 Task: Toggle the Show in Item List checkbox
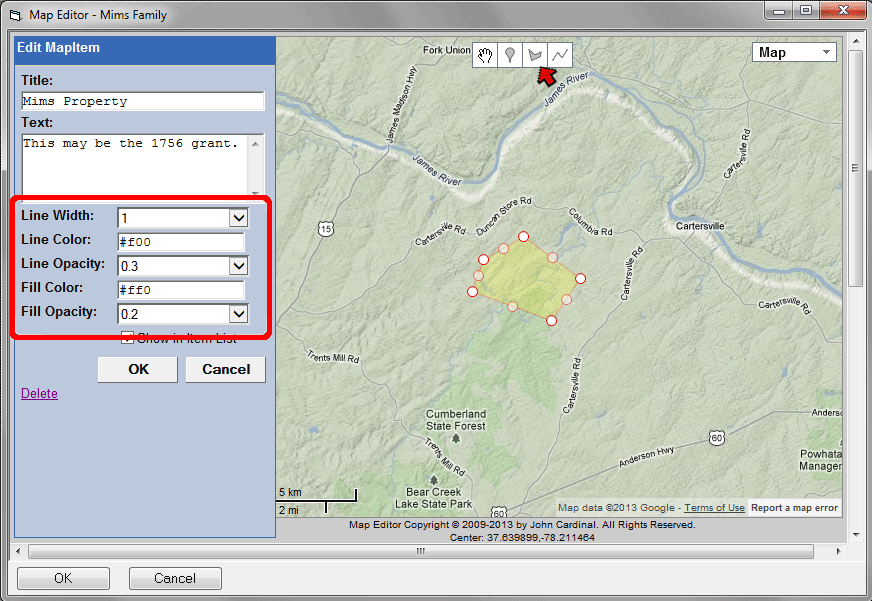127,338
